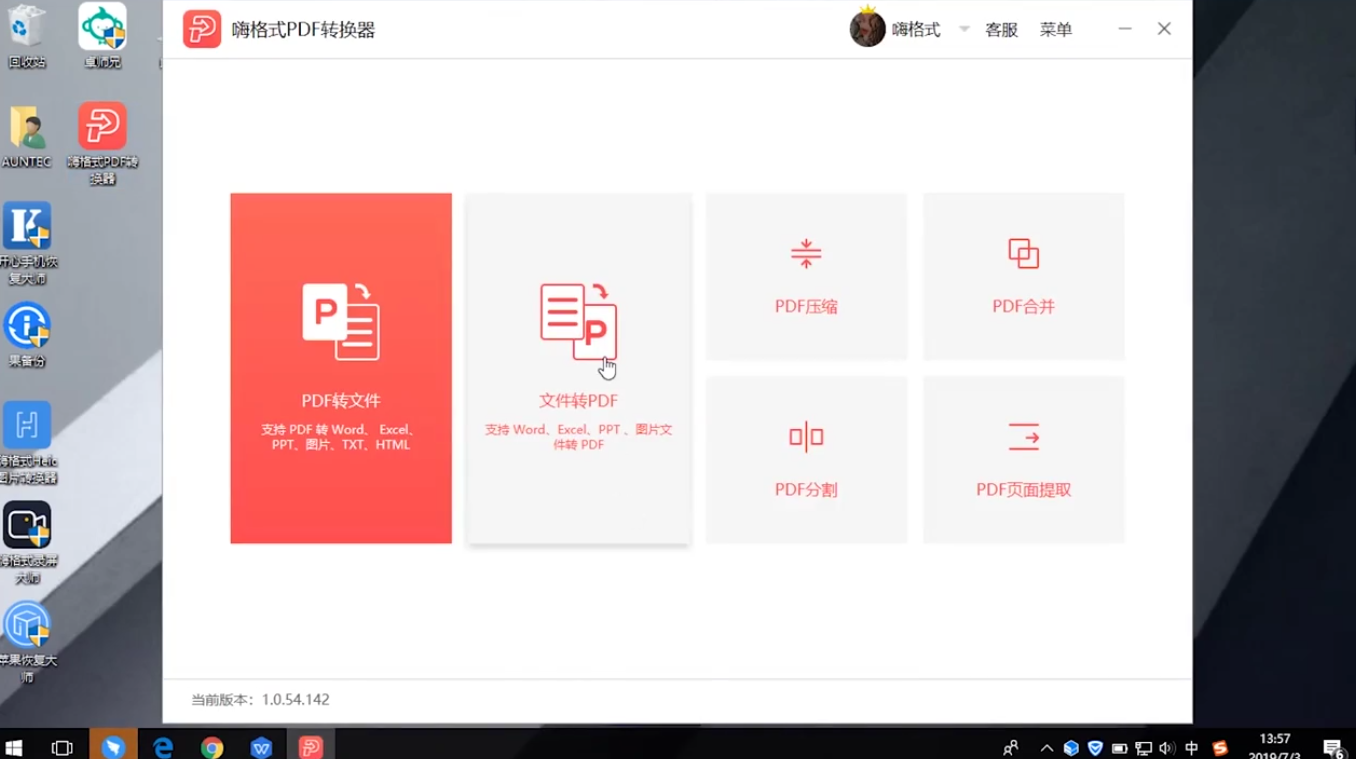This screenshot has height=759, width=1356.
Task: Open the 客服 customer service menu
Action: pyautogui.click(x=1001, y=30)
